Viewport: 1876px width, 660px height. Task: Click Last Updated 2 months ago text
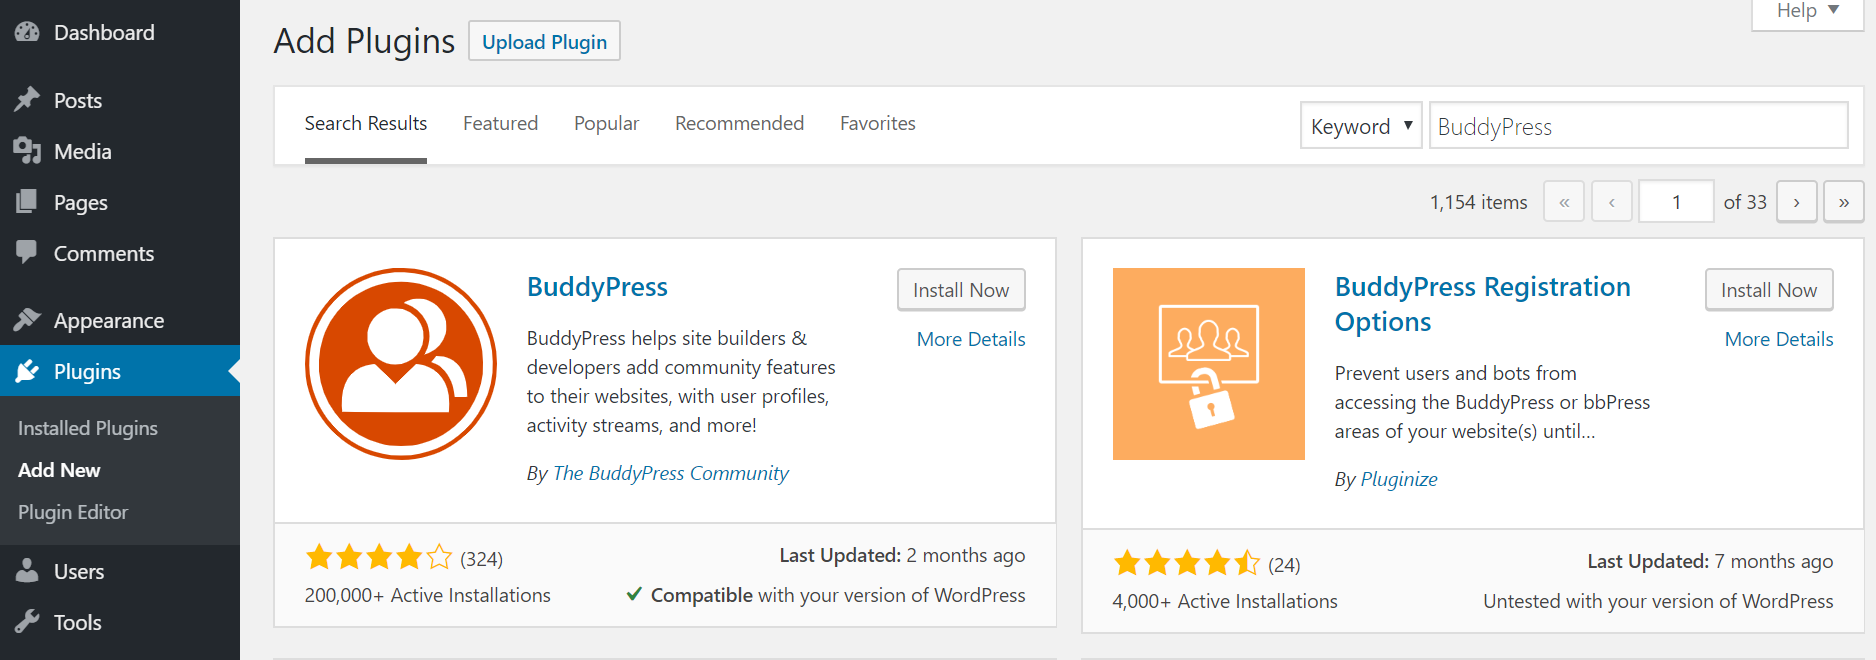[x=902, y=555]
